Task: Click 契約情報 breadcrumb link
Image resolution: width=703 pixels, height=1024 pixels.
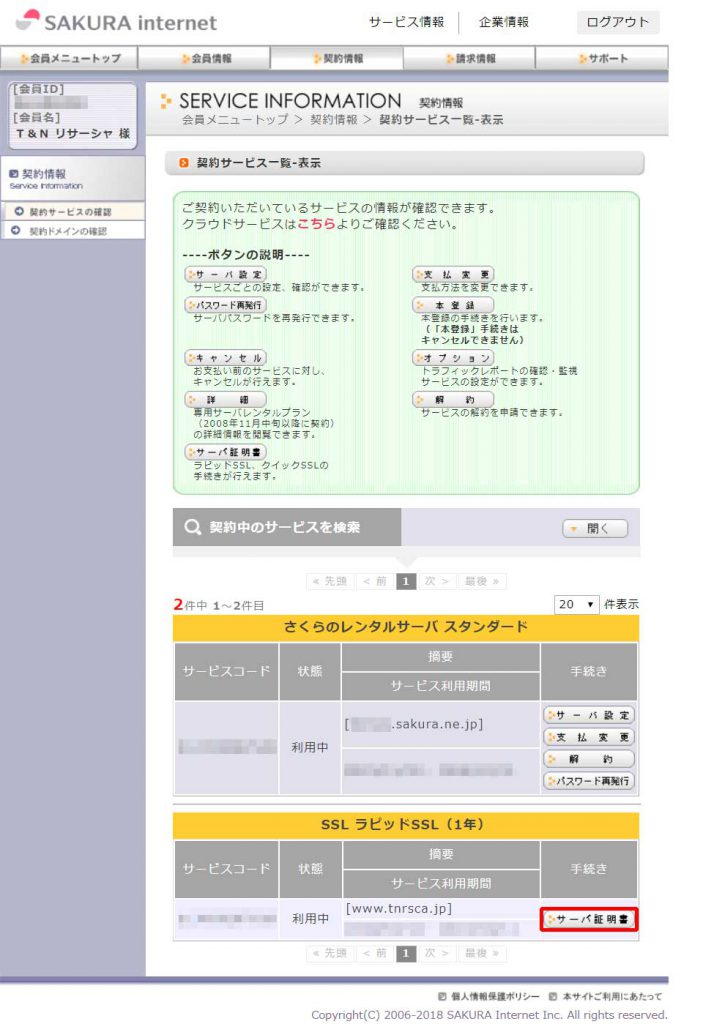Action: coord(333,120)
